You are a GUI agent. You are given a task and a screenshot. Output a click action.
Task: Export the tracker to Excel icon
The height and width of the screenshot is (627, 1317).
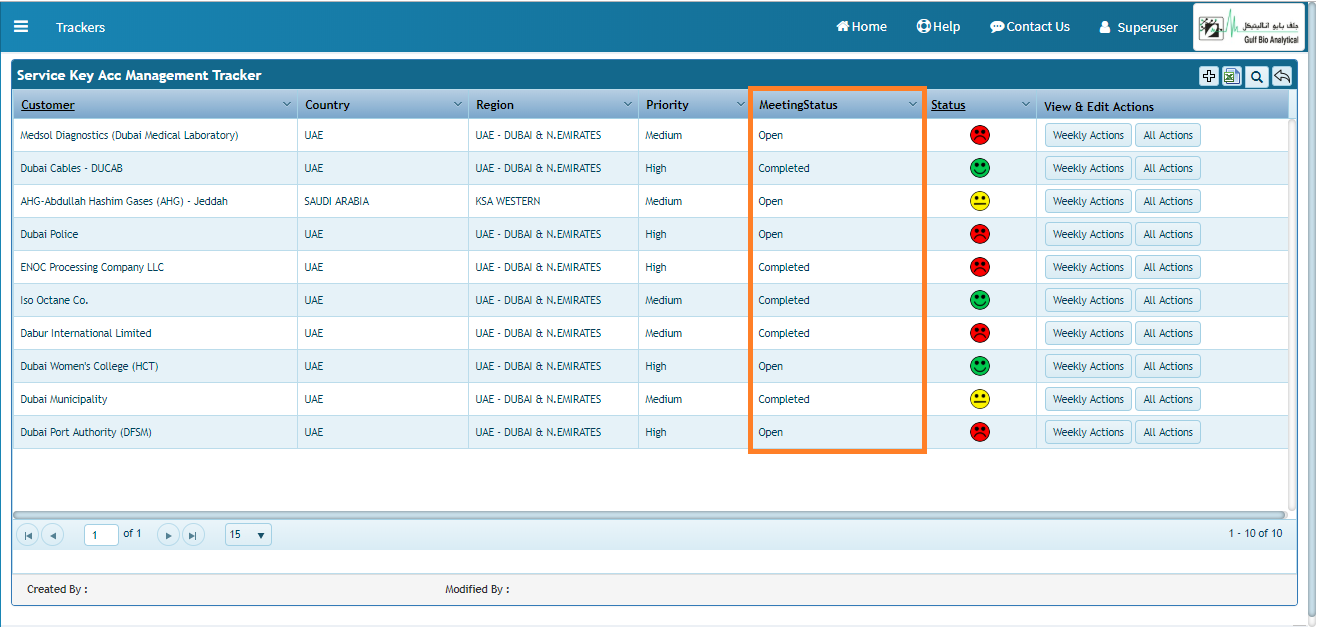[x=1232, y=76]
